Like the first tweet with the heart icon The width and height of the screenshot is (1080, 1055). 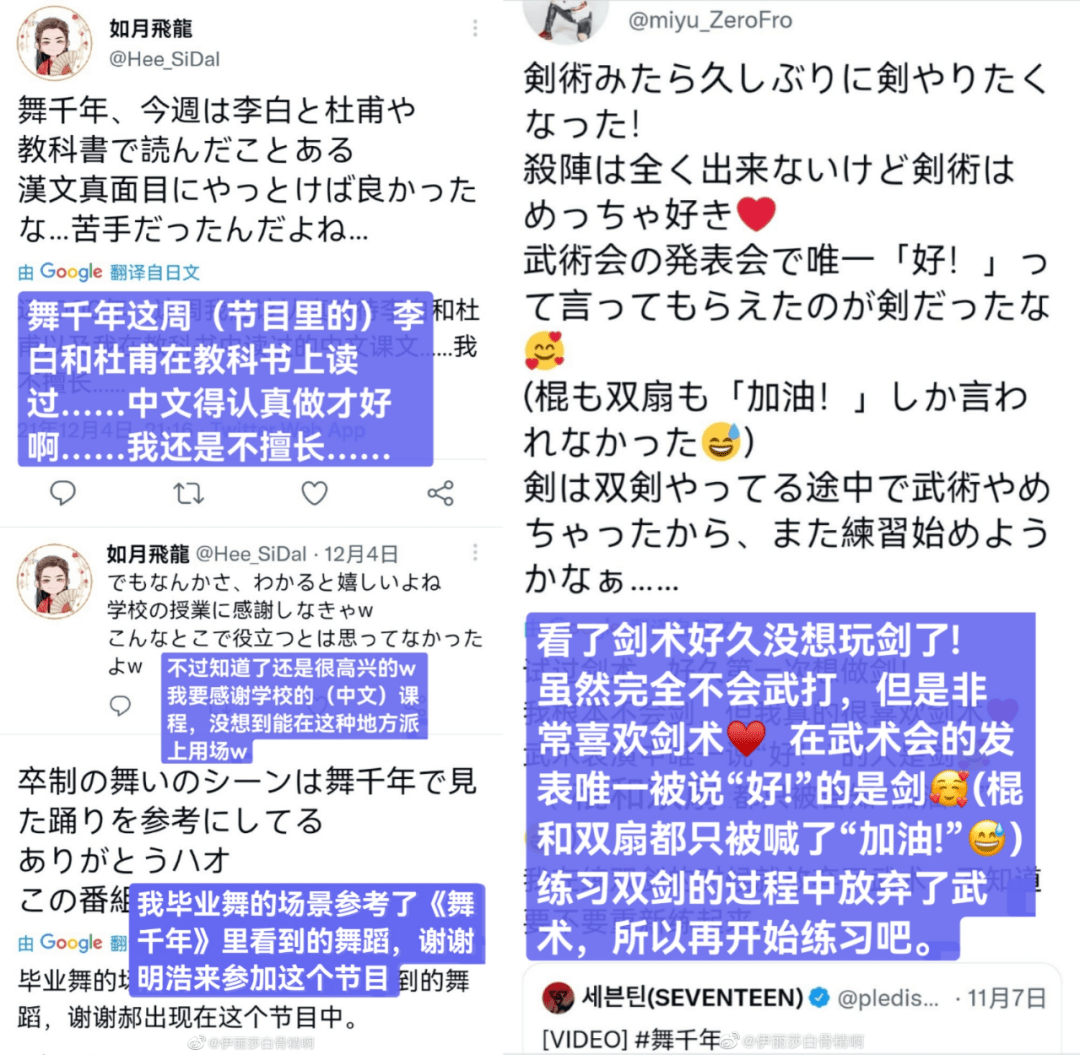click(x=314, y=493)
